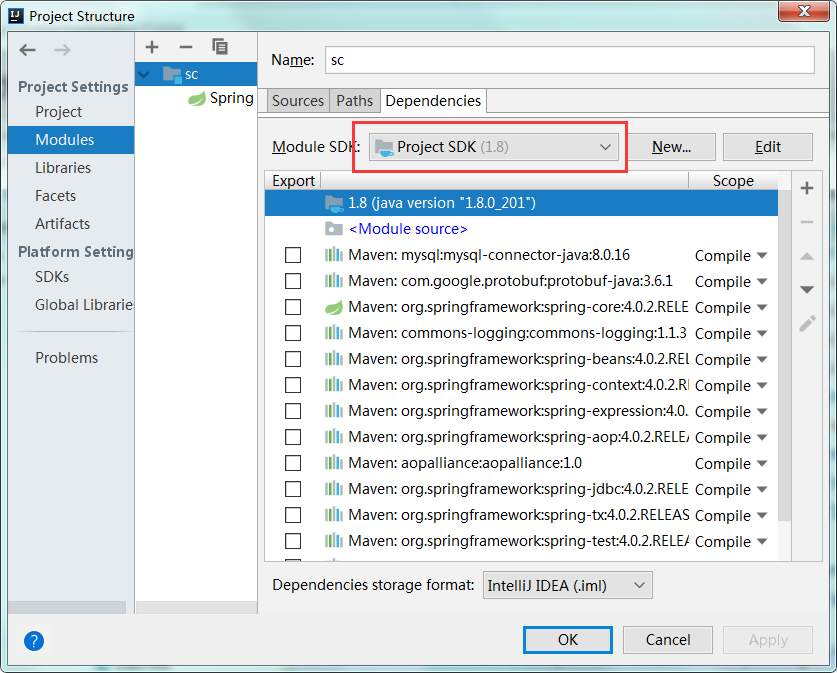This screenshot has height=673, width=837.
Task: Check export for commons-logging
Action: (x=293, y=333)
